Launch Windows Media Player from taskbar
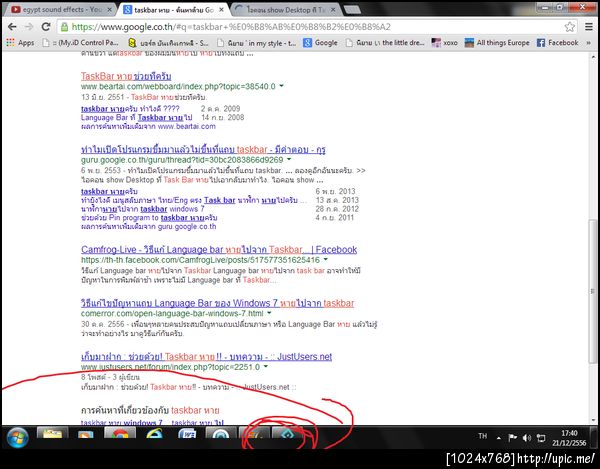This screenshot has height=469, width=600. pyautogui.click(x=86, y=434)
